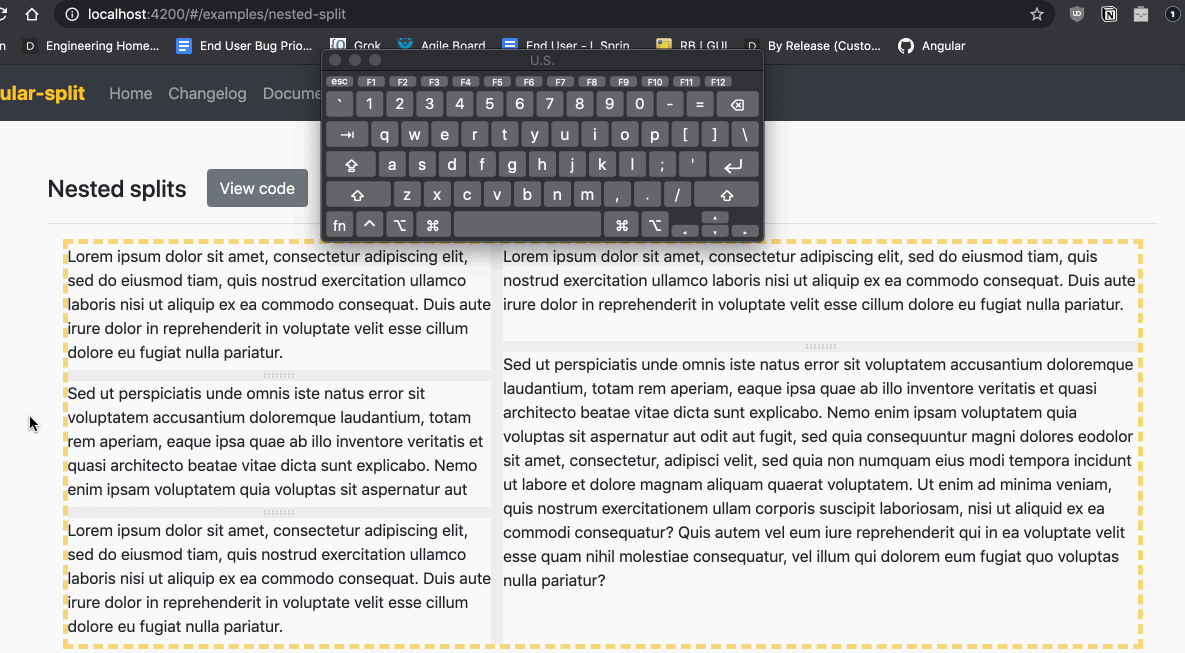This screenshot has width=1185, height=653.
Task: Toggle the caps lock key on virtual keyboard
Action: 351,165
